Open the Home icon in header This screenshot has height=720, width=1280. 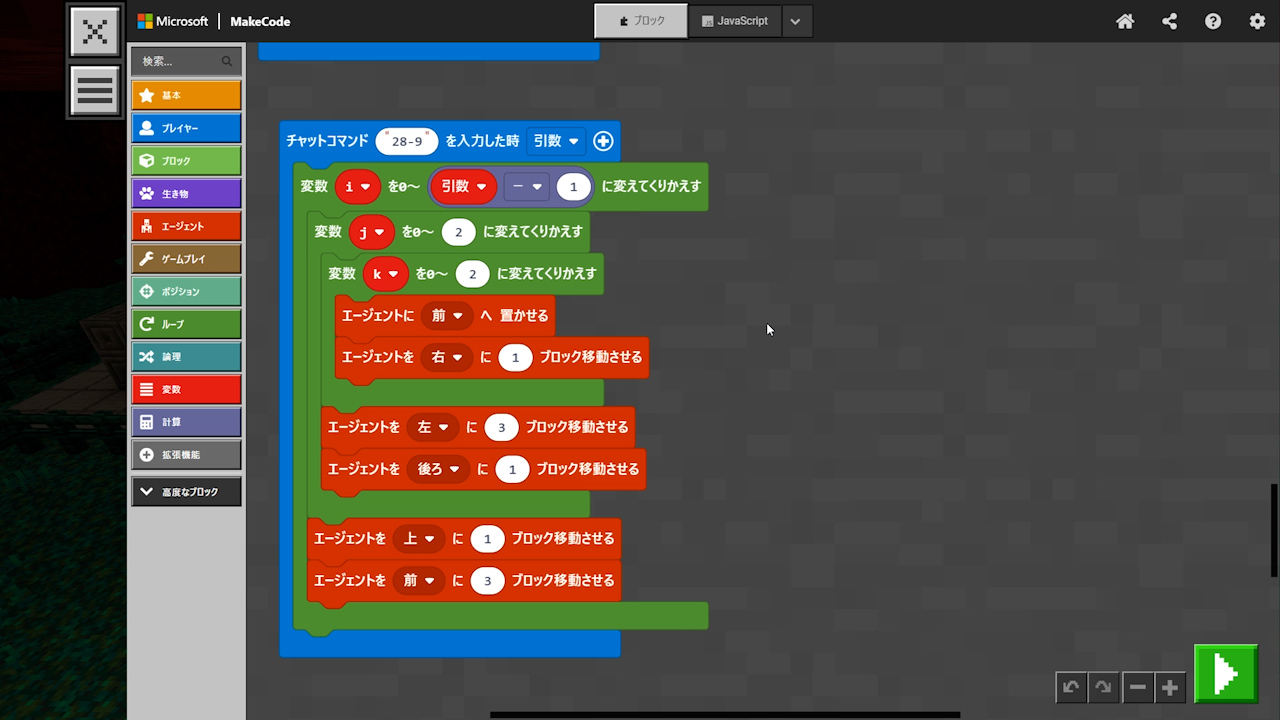[1125, 21]
